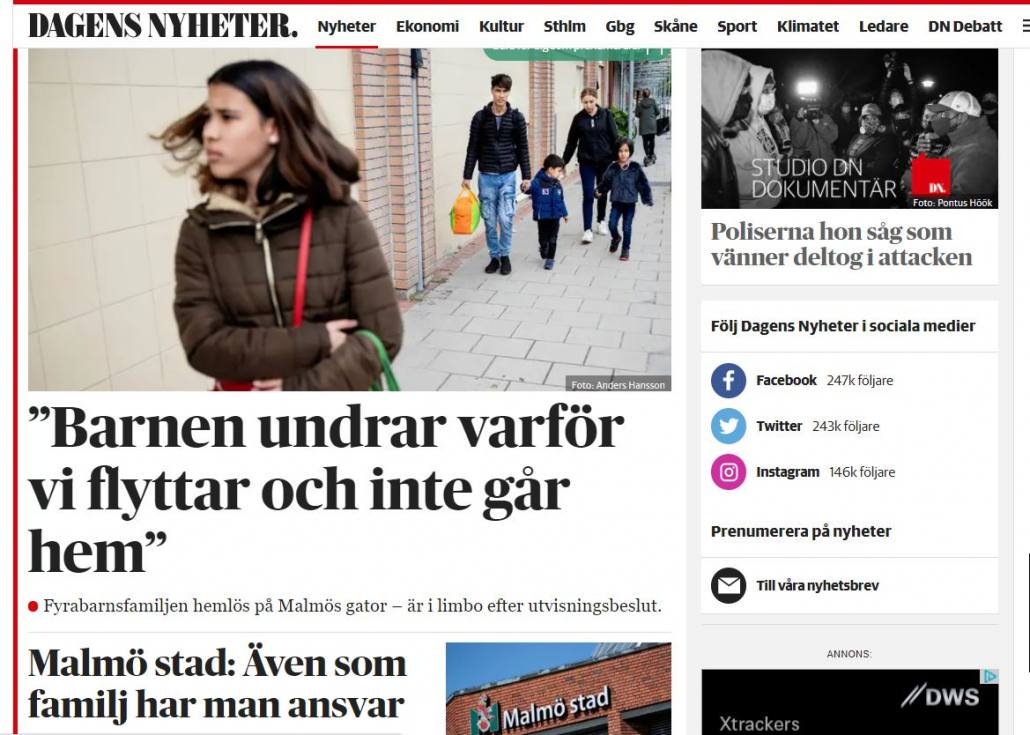Click the Facebook round icon

coord(728,380)
